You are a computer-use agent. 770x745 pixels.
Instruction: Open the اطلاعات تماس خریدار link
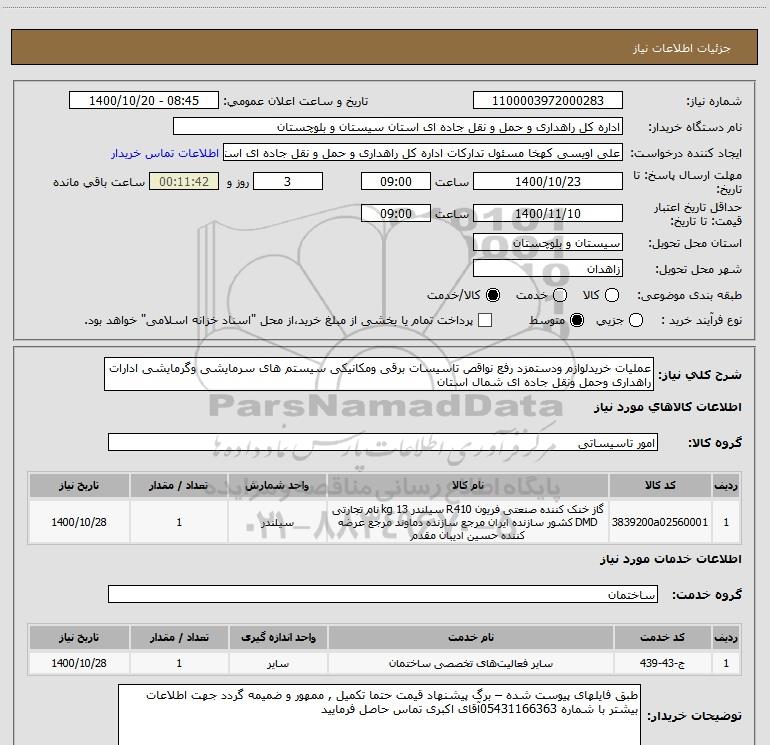(165, 153)
